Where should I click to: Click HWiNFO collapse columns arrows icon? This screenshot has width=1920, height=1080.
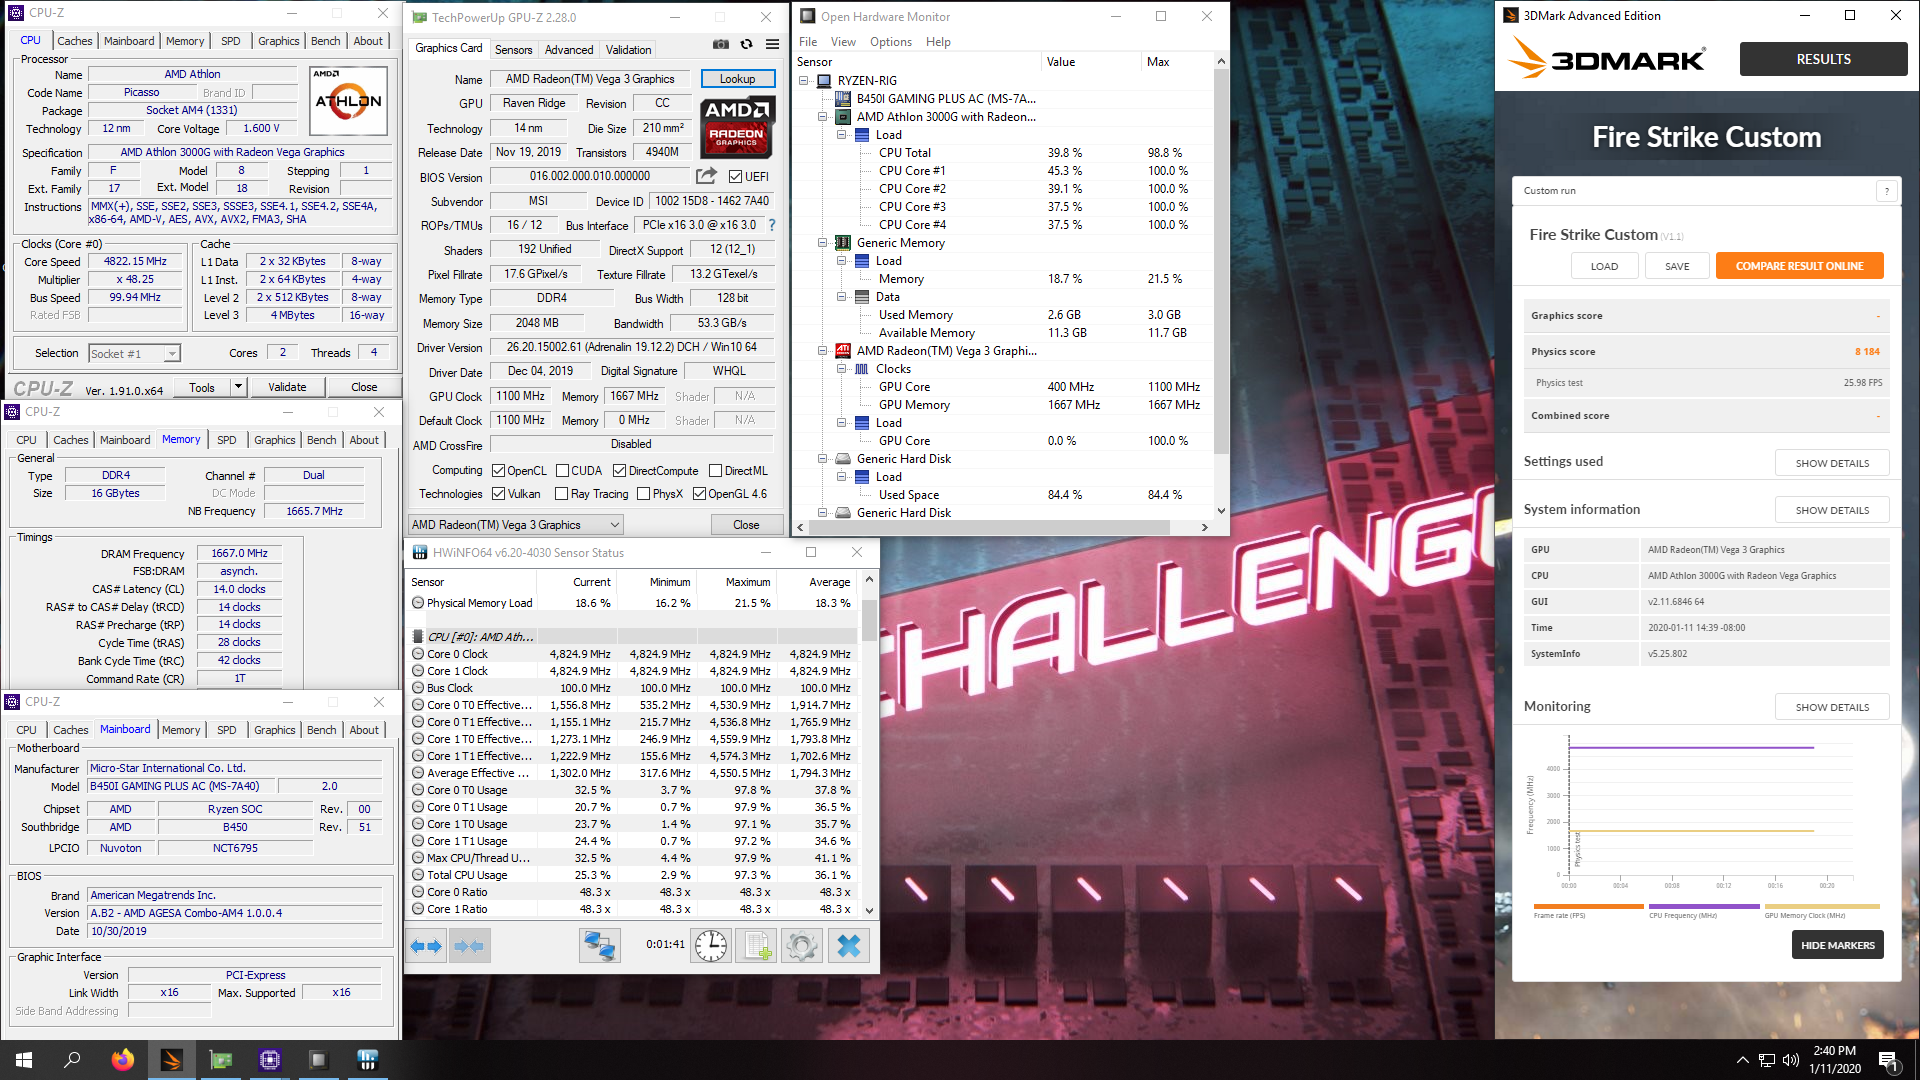(469, 946)
